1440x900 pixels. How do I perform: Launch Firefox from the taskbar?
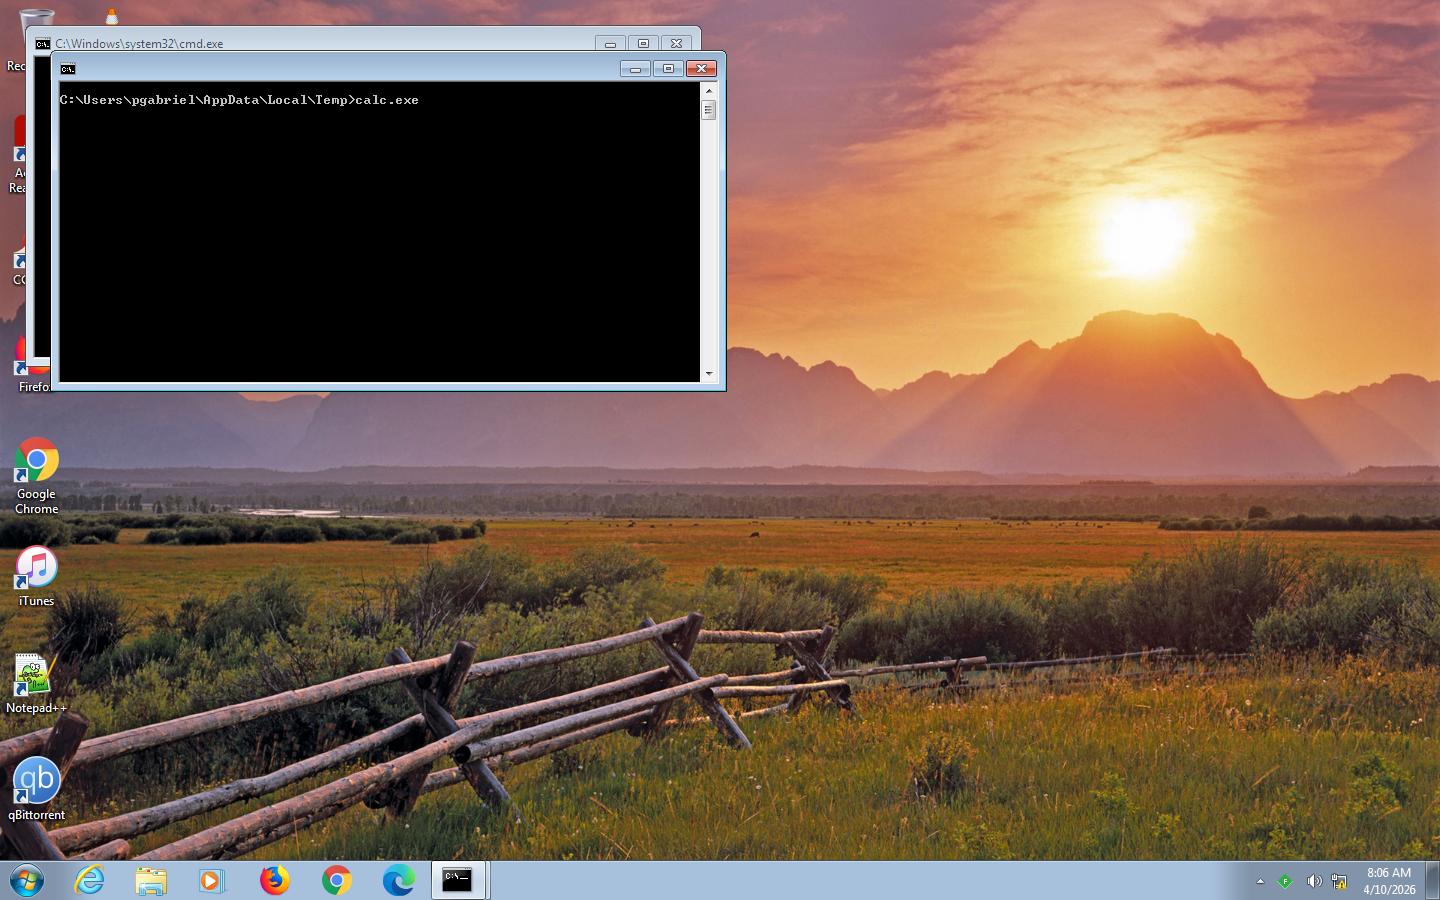click(274, 881)
